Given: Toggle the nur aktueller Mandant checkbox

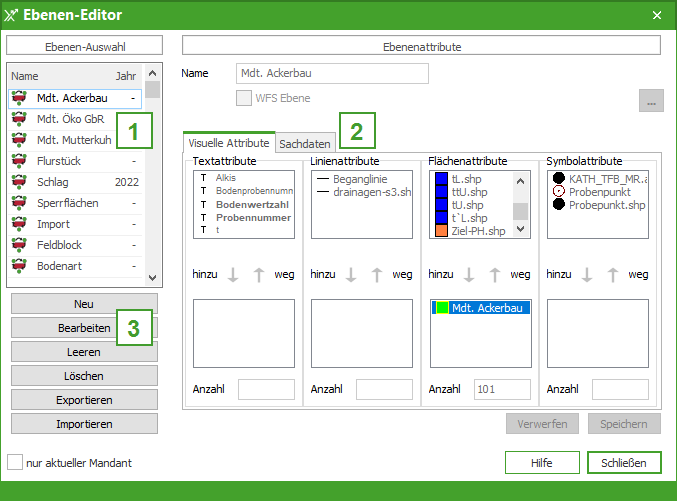Looking at the screenshot, I should pos(15,463).
